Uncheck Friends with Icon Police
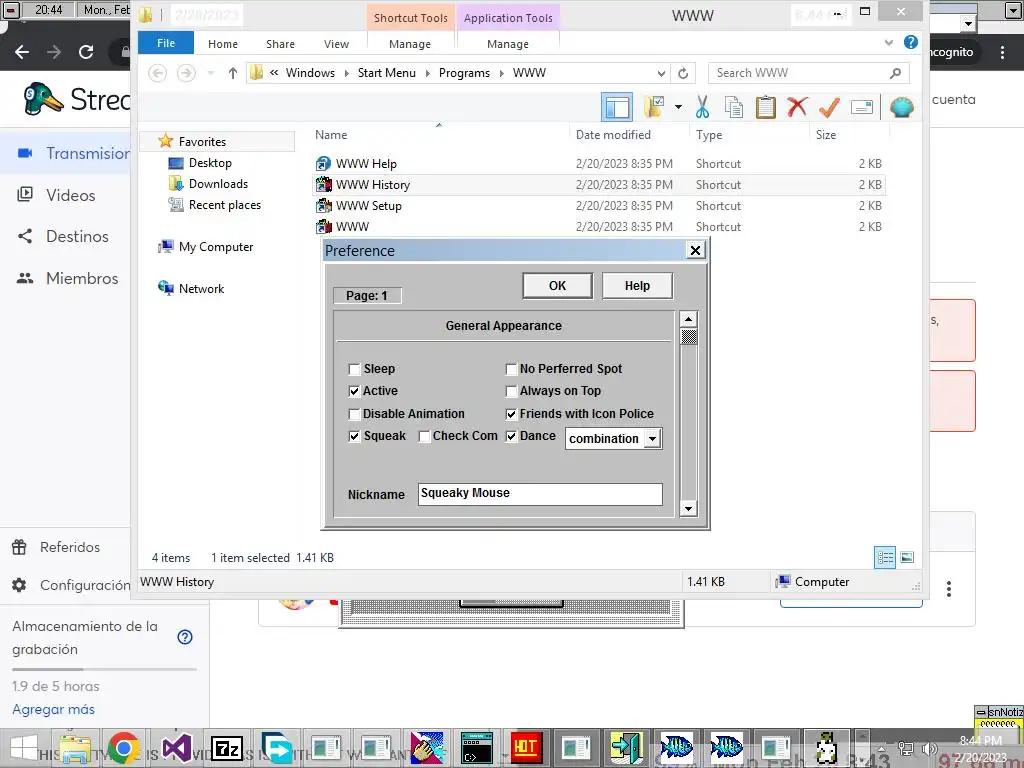The image size is (1024, 768). click(511, 414)
